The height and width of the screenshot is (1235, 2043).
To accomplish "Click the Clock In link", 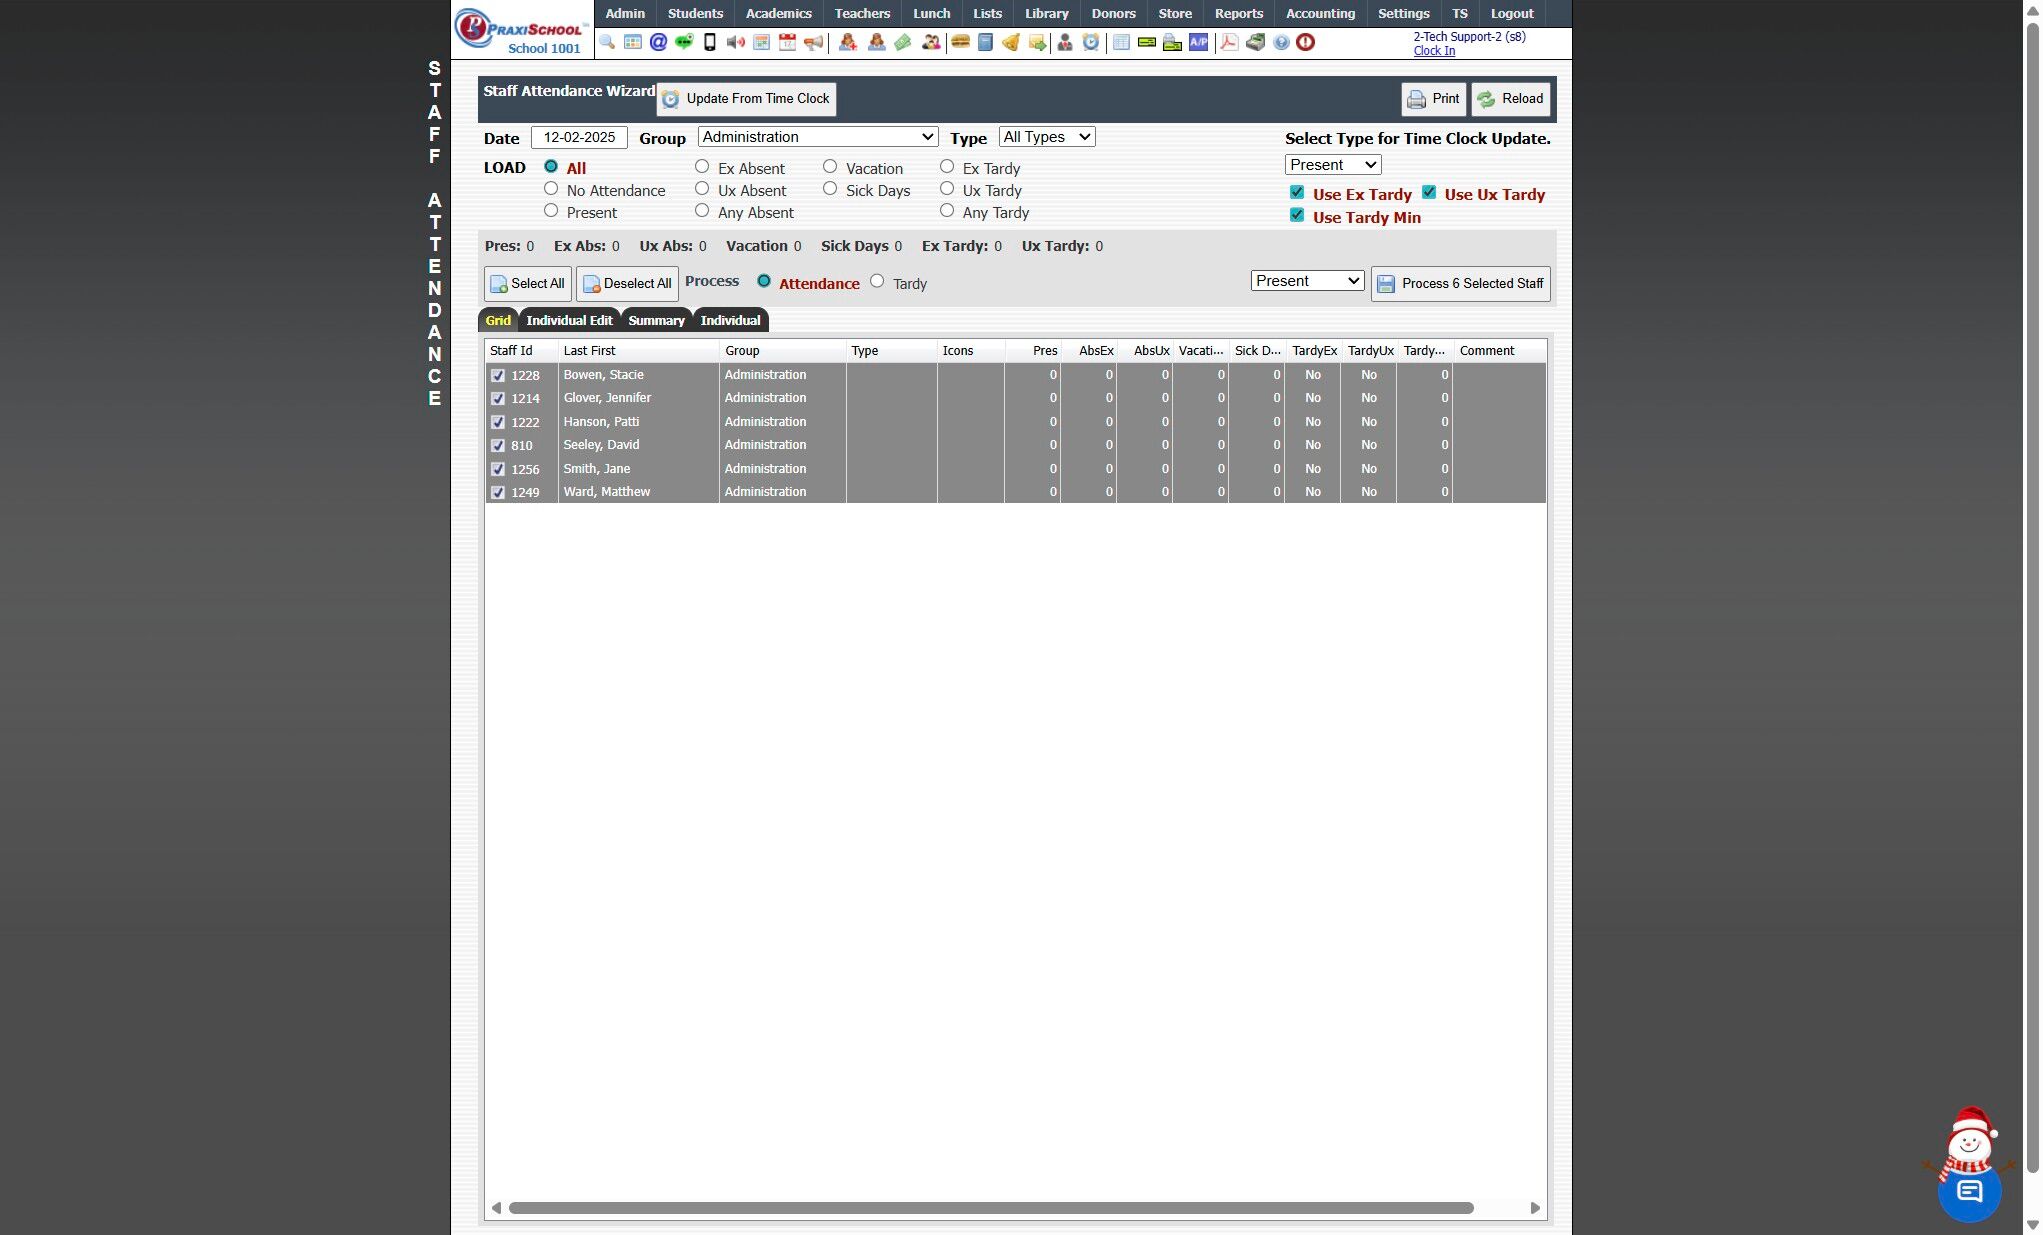I will point(1433,51).
